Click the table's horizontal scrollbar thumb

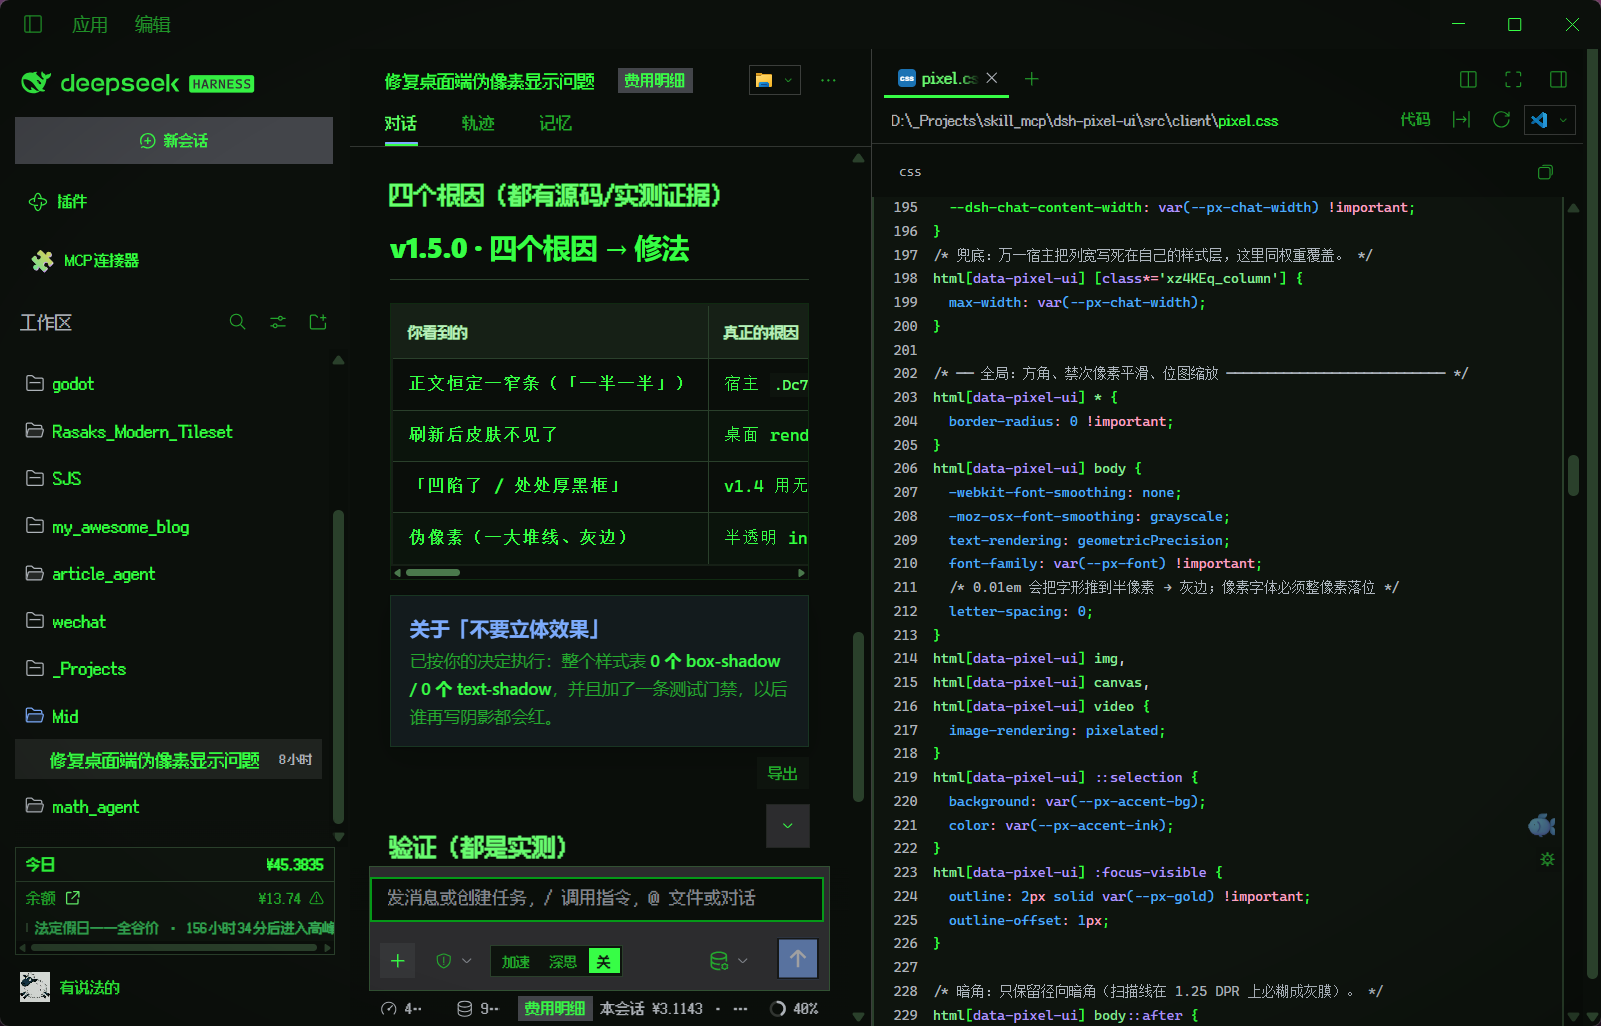(433, 573)
